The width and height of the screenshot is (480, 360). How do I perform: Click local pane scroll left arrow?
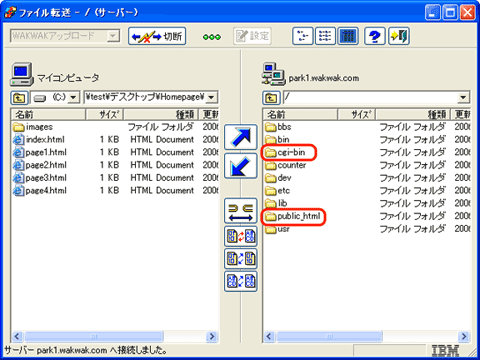click(x=17, y=336)
